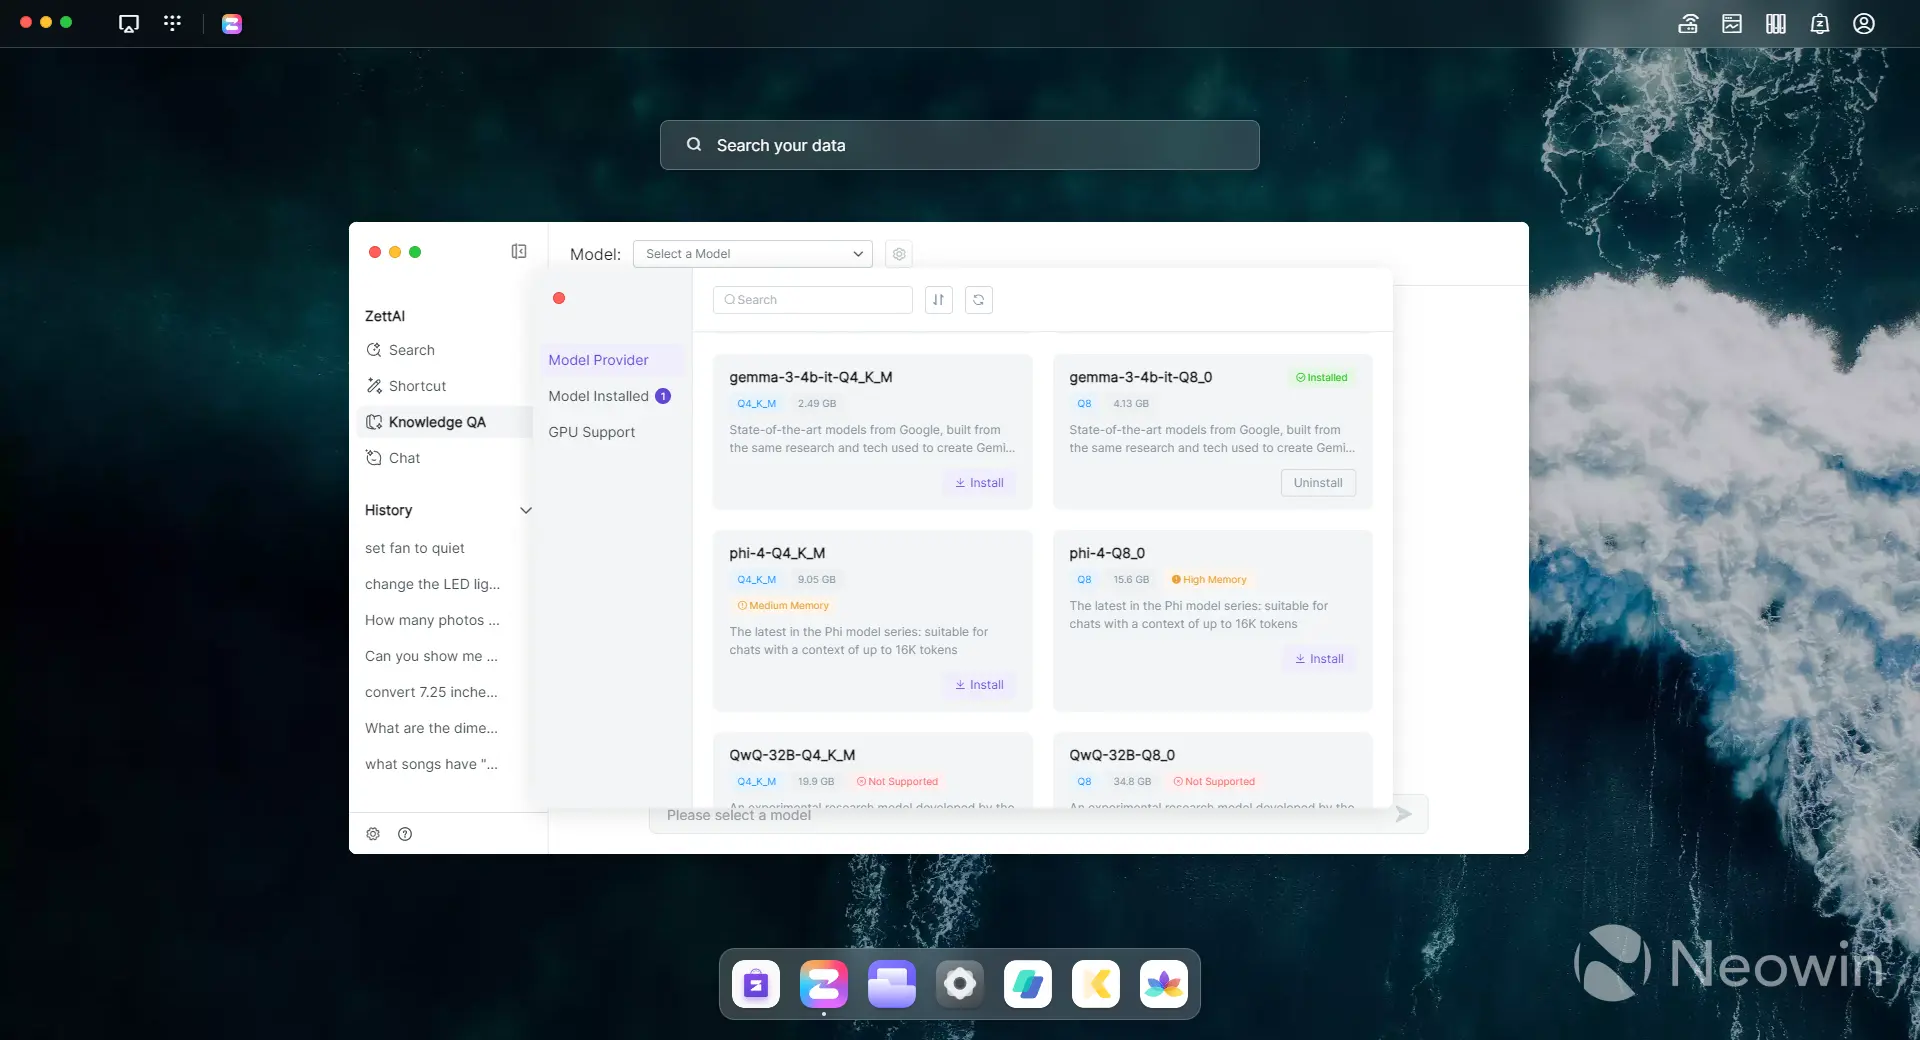Viewport: 1920px width, 1040px height.
Task: Click the ZettAI icon in top bar
Action: click(232, 23)
